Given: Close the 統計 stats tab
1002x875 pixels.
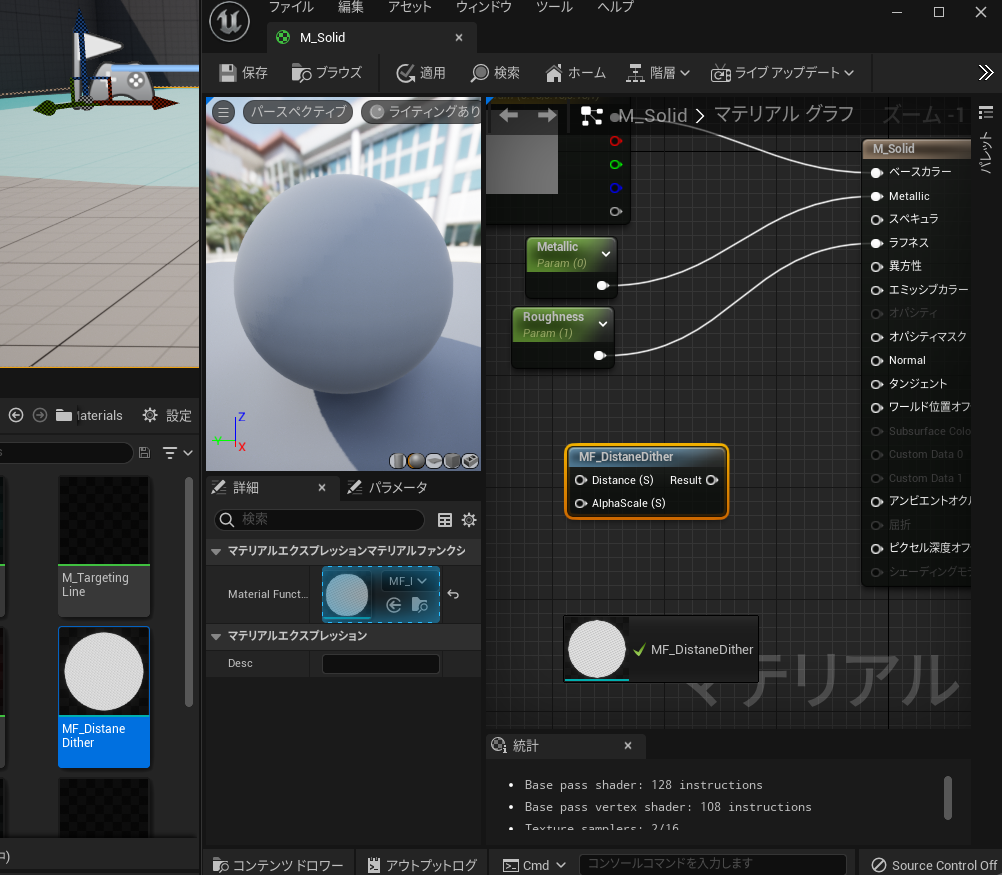Looking at the screenshot, I should pyautogui.click(x=628, y=745).
